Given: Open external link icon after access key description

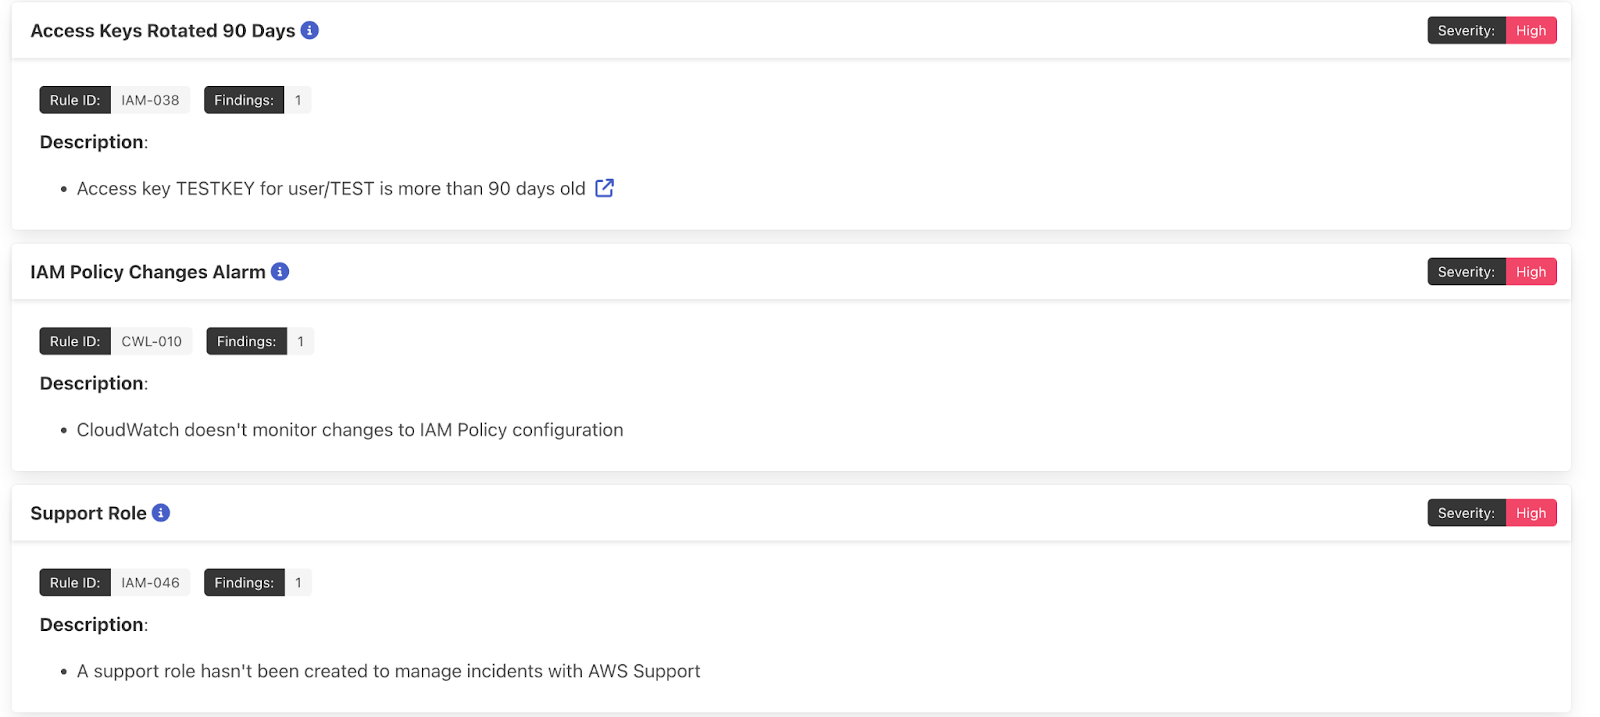Looking at the screenshot, I should tap(604, 188).
